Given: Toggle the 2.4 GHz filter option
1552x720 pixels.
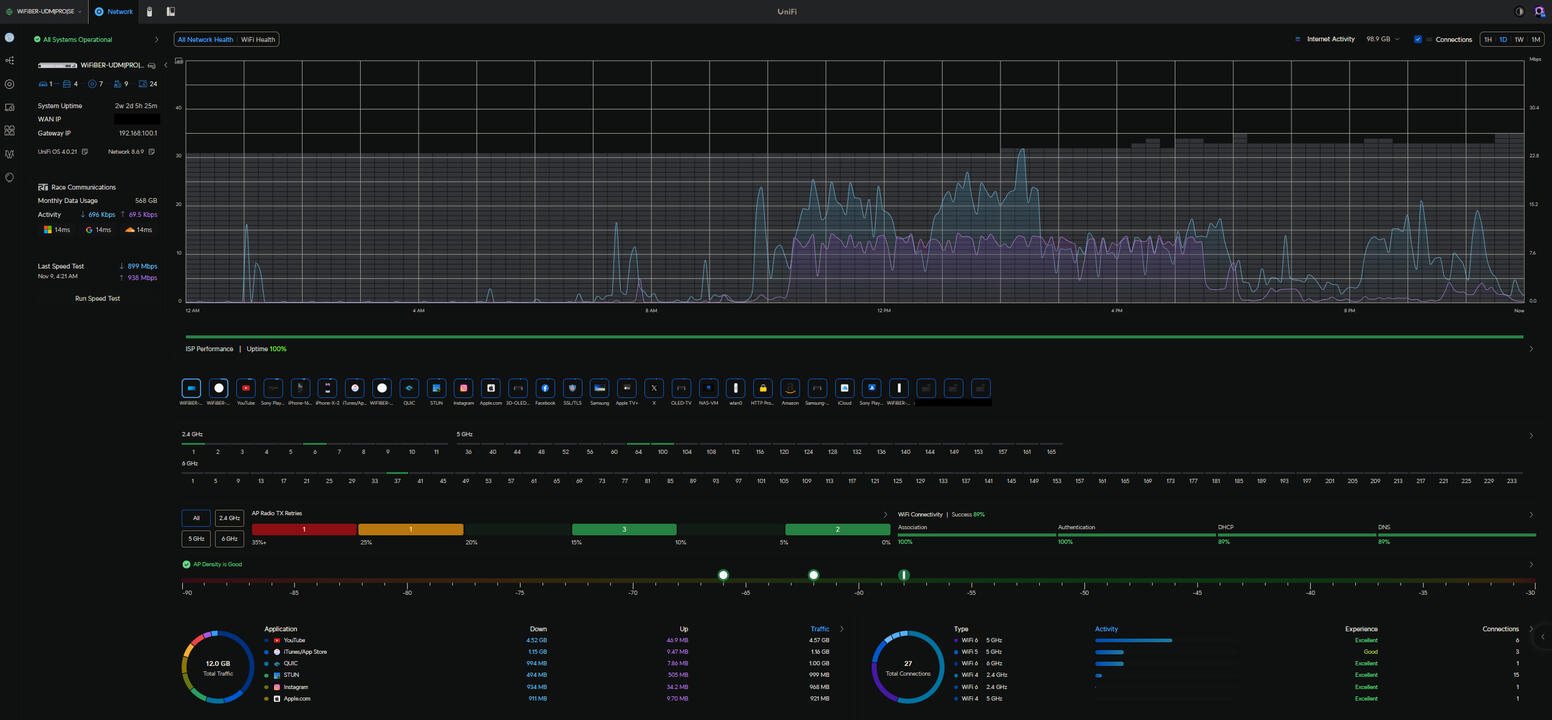Looking at the screenshot, I should pyautogui.click(x=229, y=518).
